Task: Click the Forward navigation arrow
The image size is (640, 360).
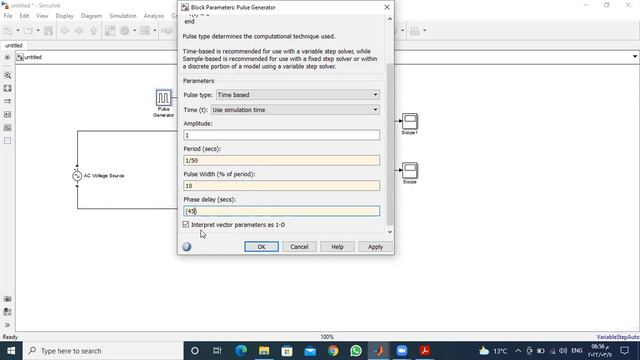Action: click(x=79, y=31)
